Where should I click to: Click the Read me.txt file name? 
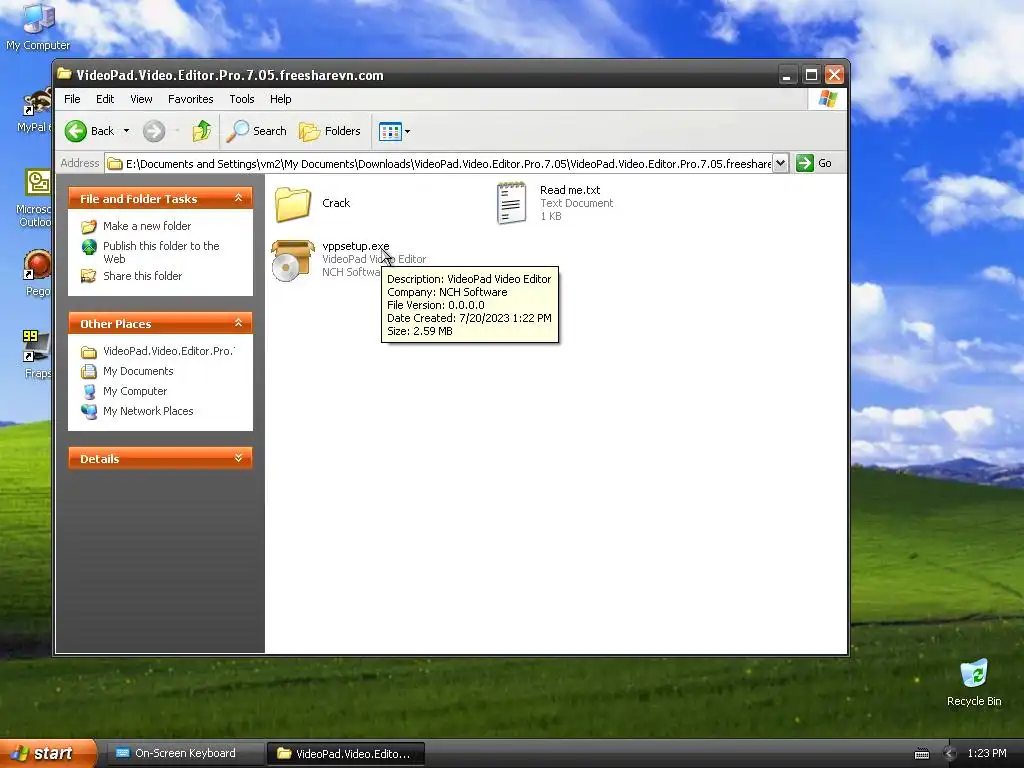pyautogui.click(x=569, y=190)
